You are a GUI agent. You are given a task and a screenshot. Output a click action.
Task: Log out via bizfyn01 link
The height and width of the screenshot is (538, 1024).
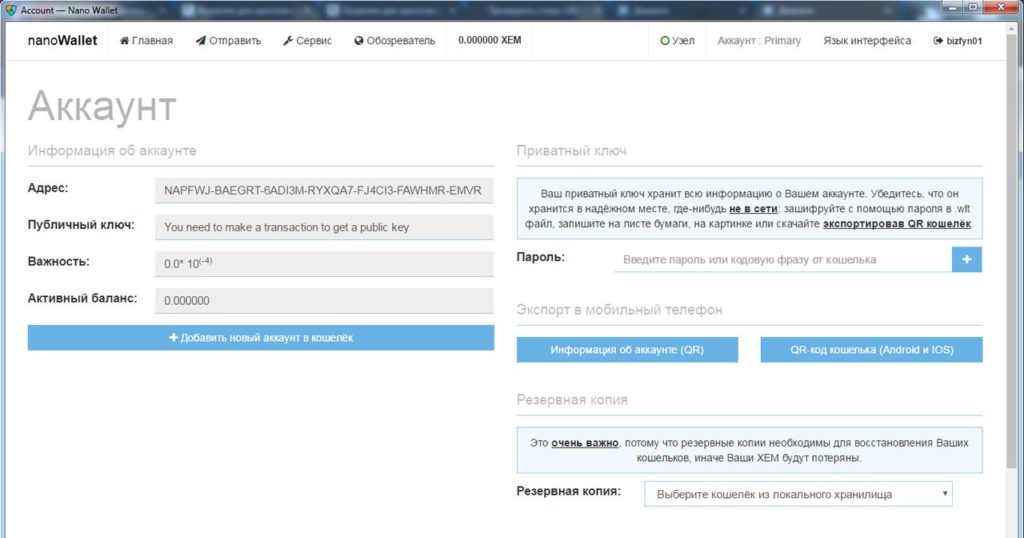click(958, 40)
